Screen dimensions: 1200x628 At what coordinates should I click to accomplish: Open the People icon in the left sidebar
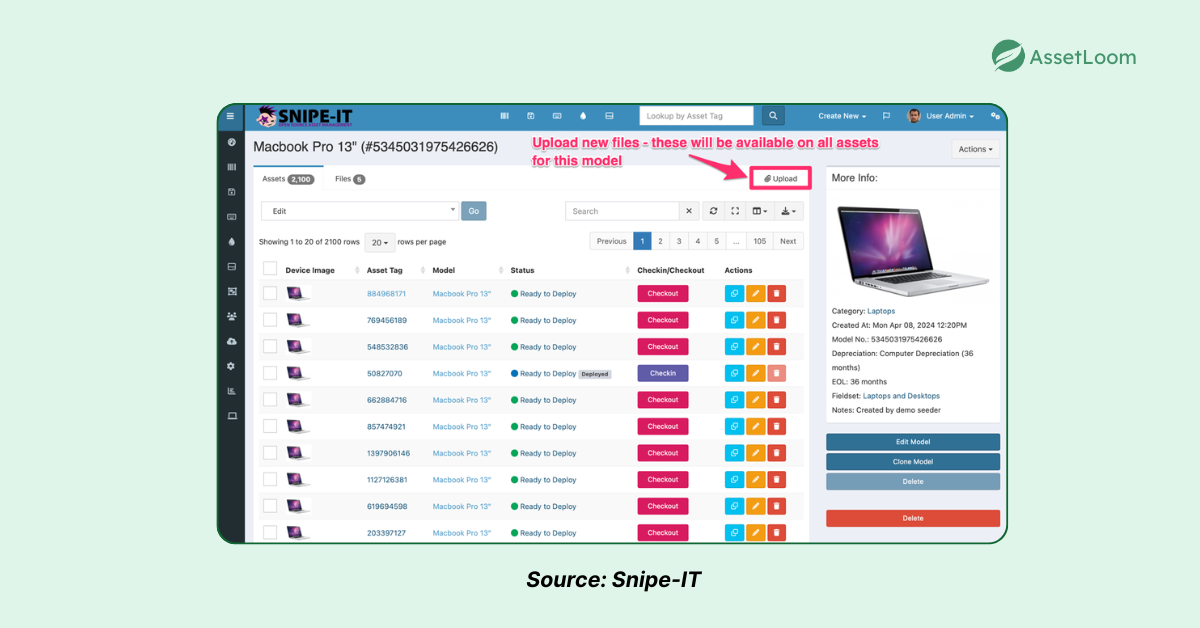(x=231, y=318)
